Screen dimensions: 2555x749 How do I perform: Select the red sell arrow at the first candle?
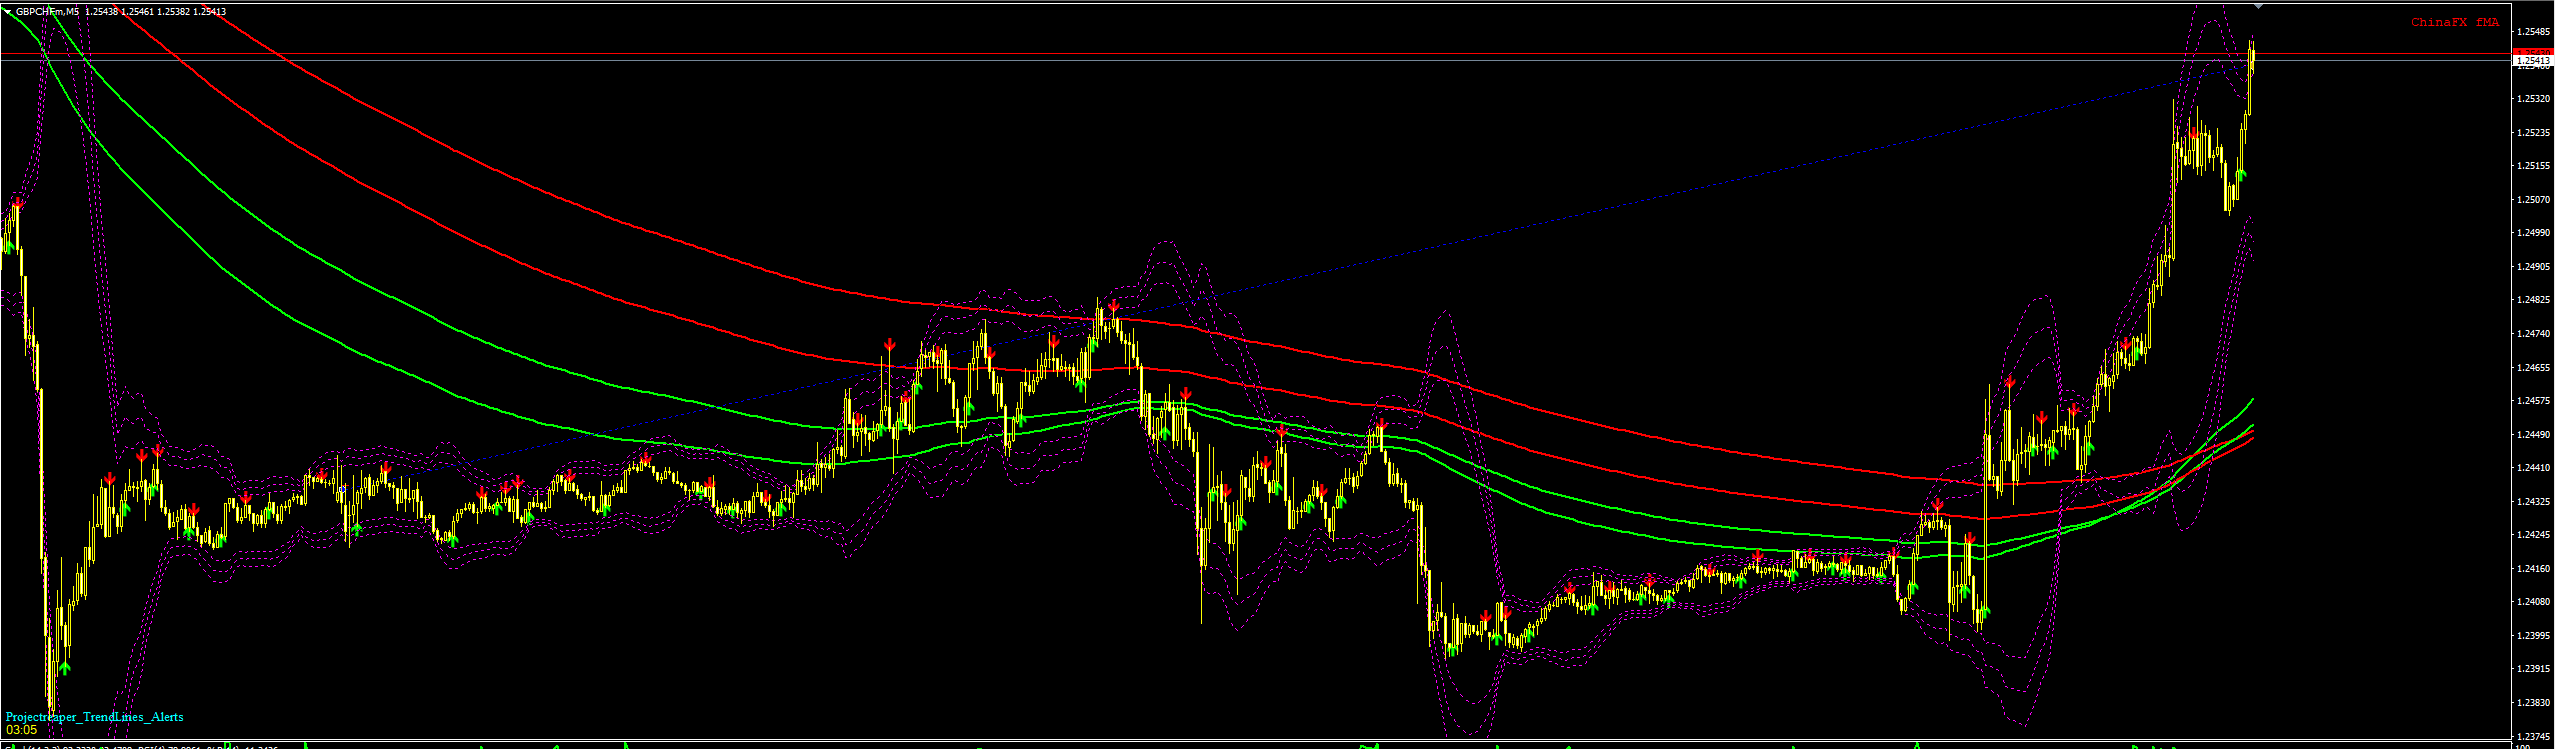coord(18,203)
